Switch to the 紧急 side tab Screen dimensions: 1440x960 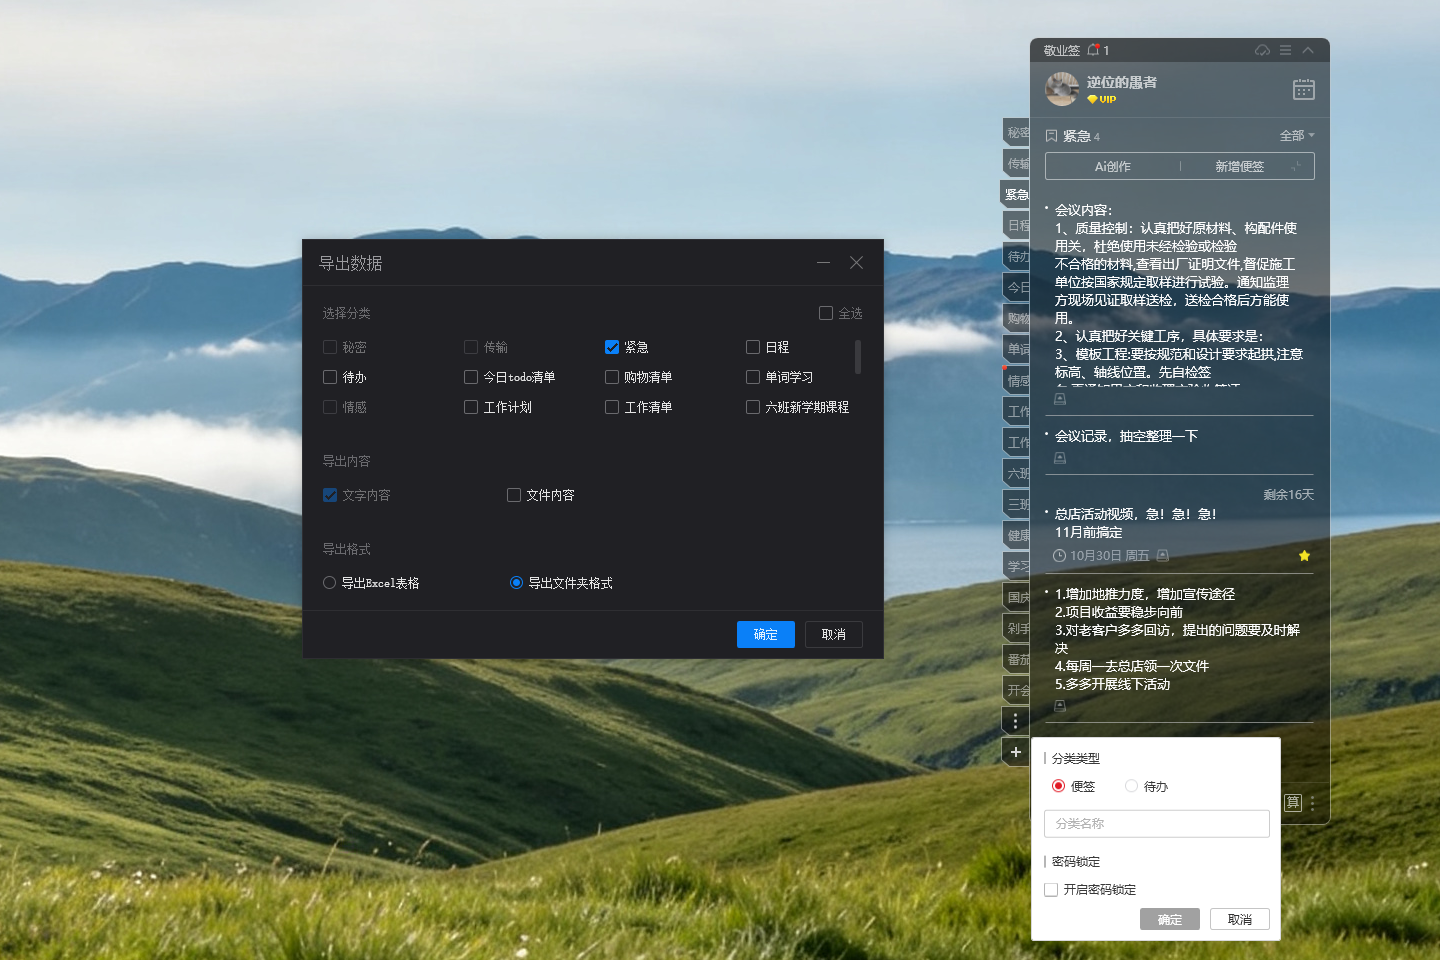click(x=1016, y=194)
